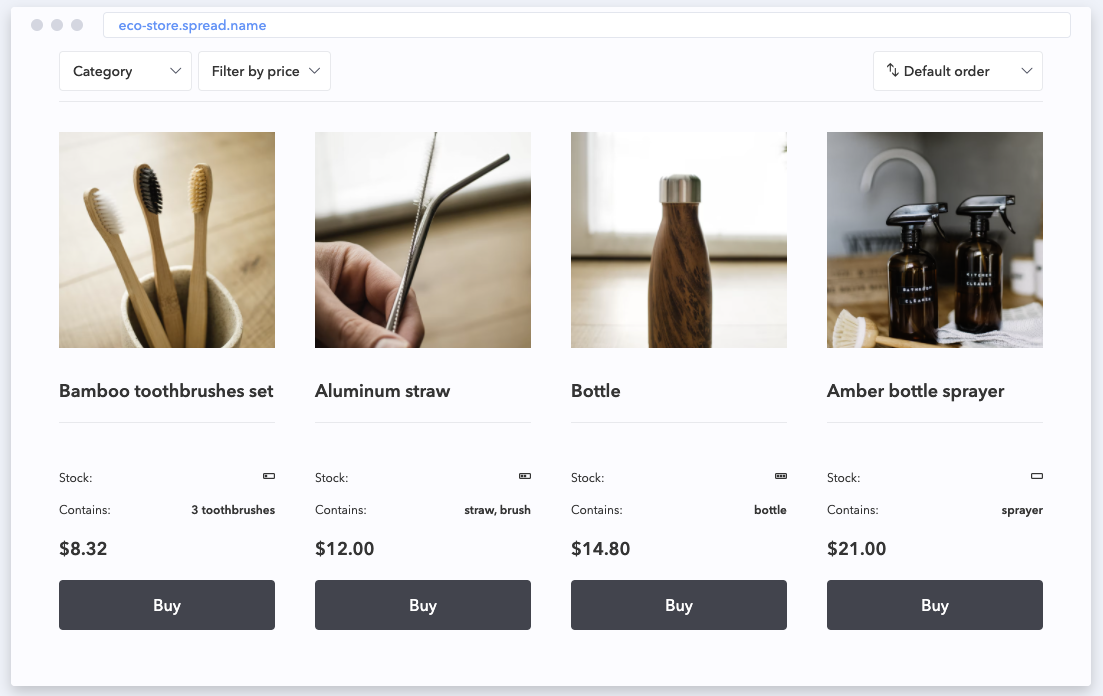1103x696 pixels.
Task: Open the Category dropdown
Action: [125, 71]
